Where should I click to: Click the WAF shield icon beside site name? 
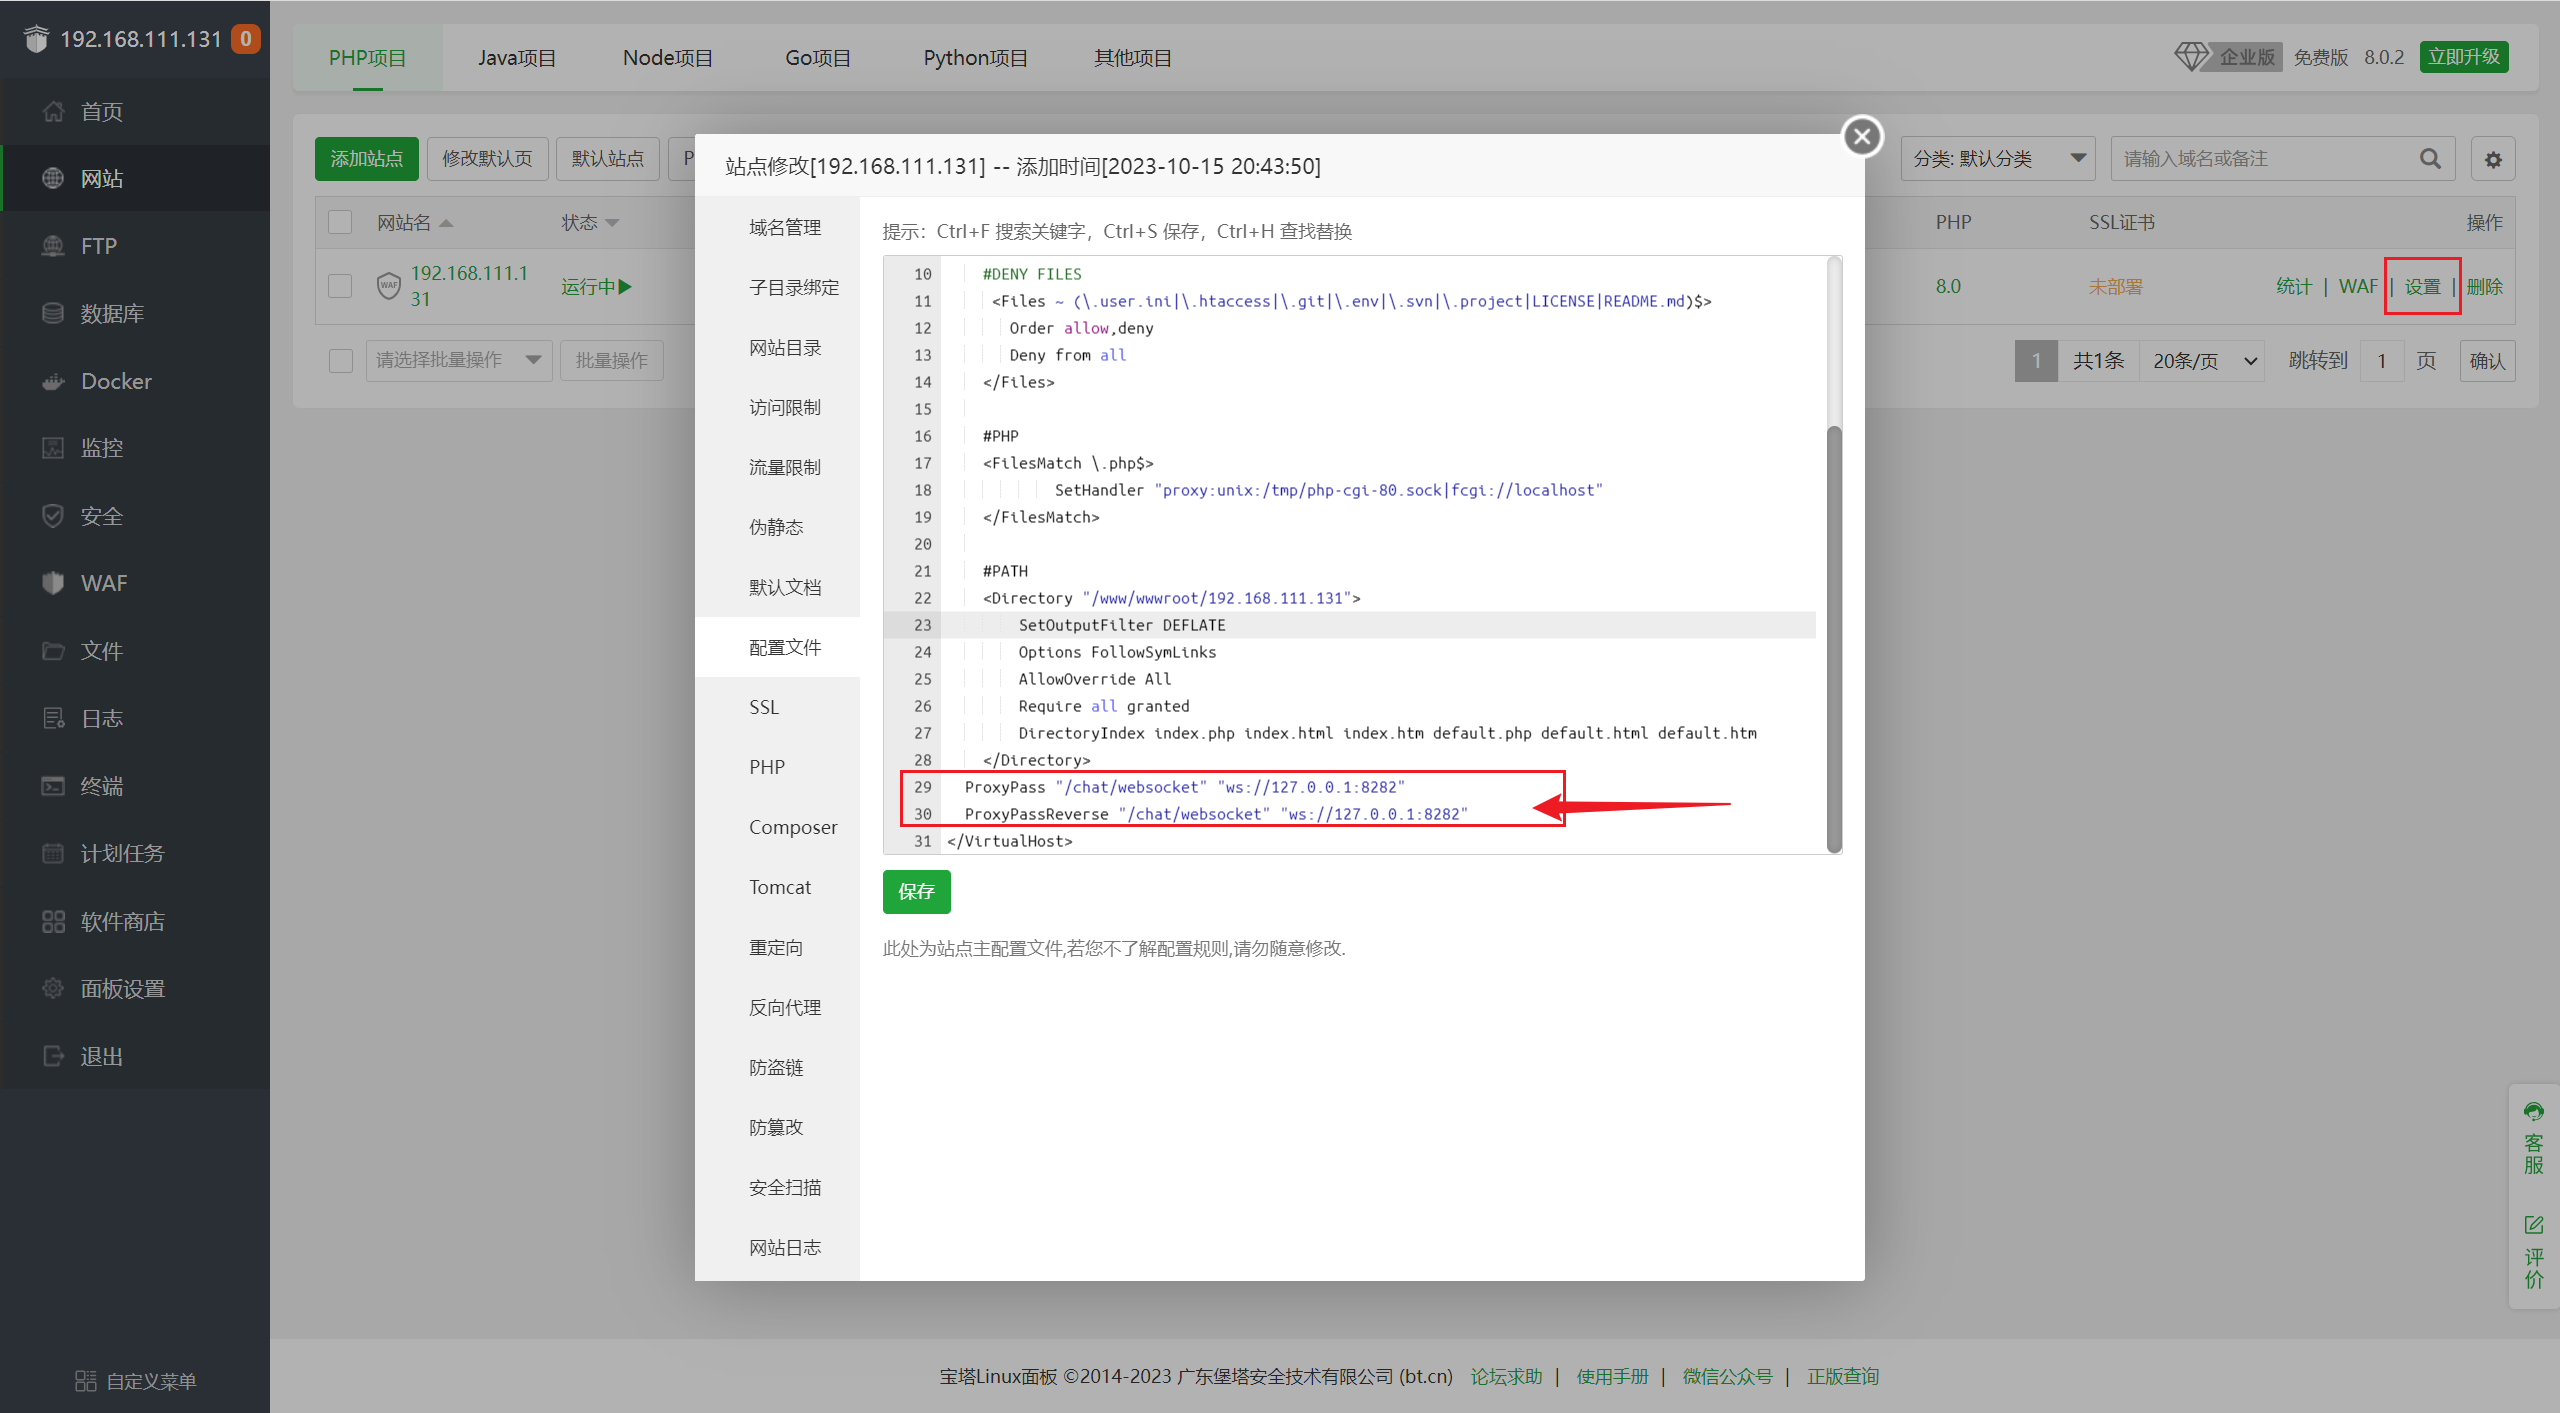(389, 286)
